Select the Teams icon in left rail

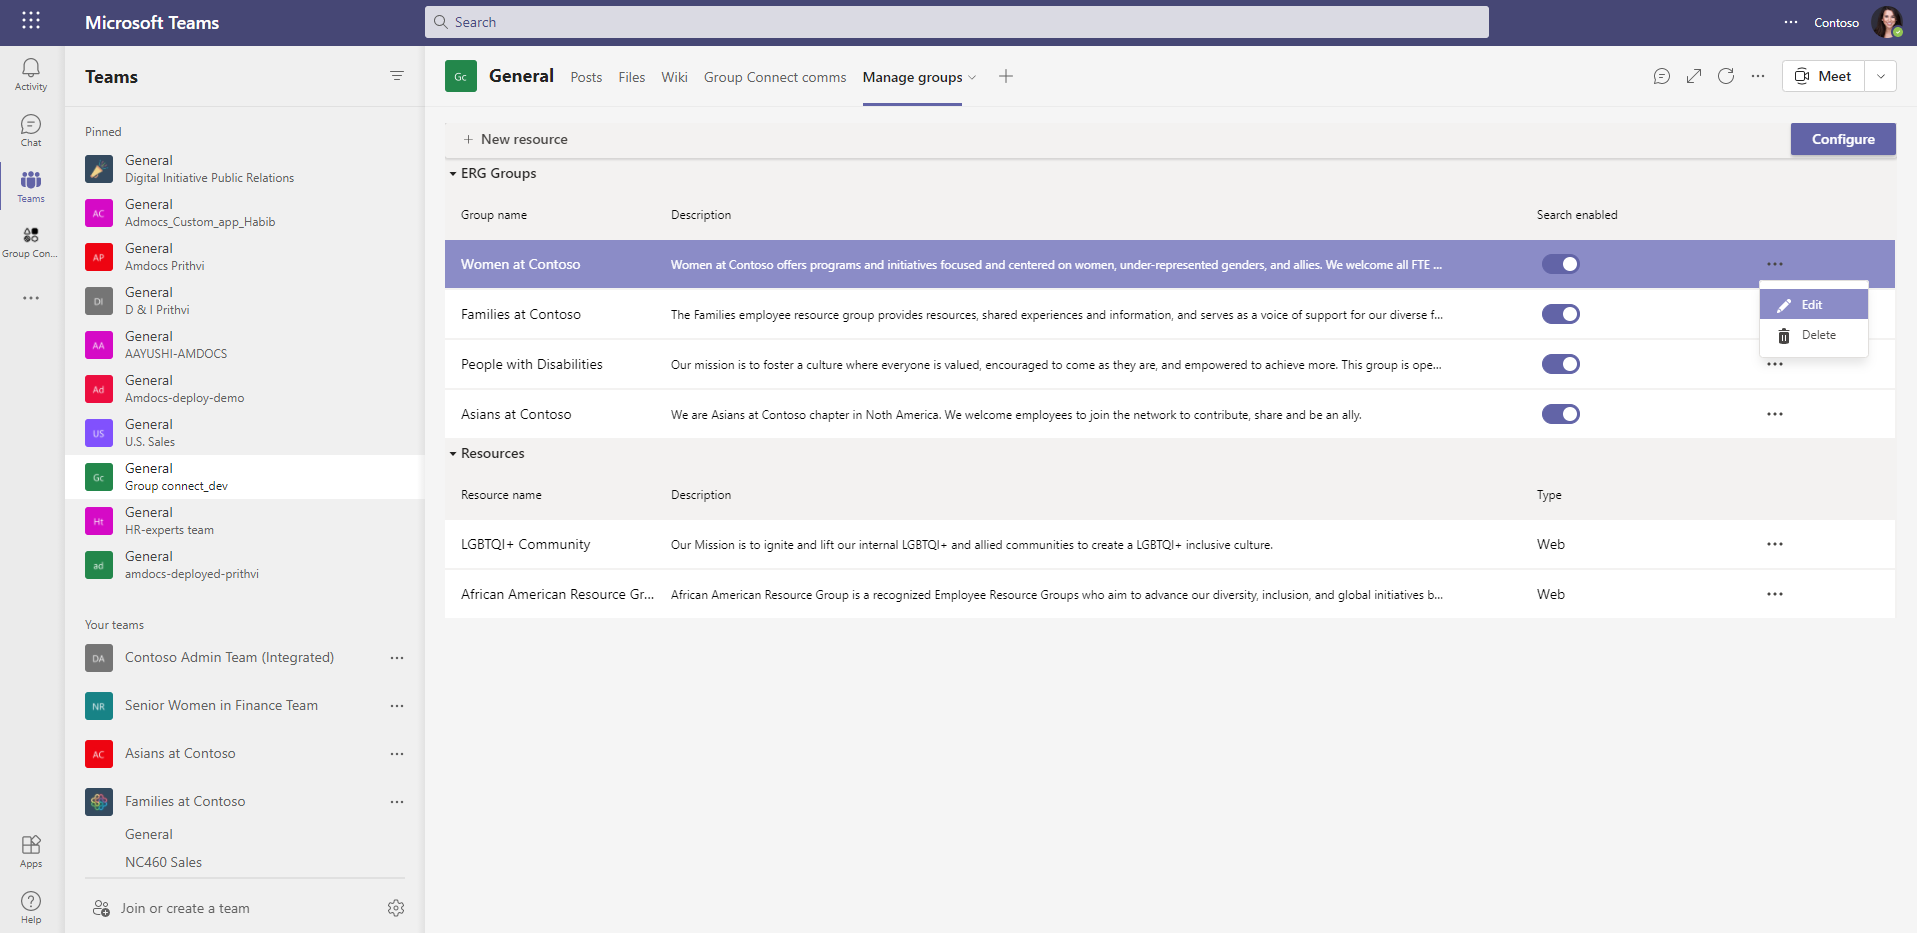tap(31, 186)
